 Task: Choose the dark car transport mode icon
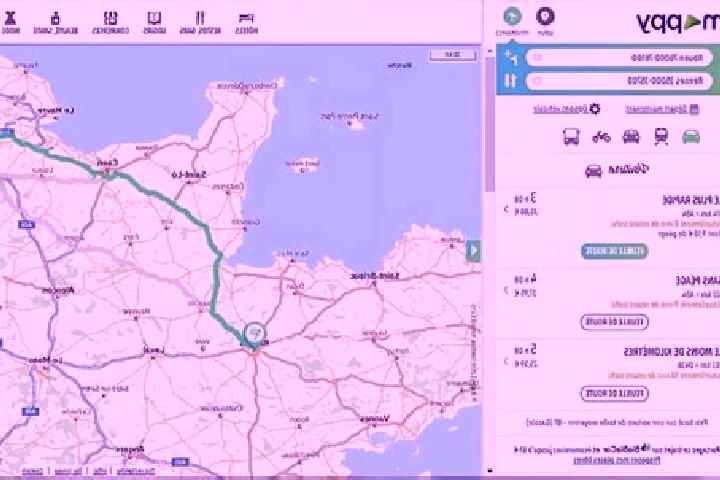pos(631,136)
